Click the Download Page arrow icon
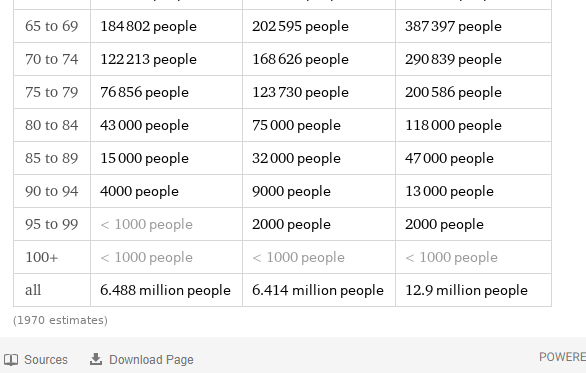586x373 pixels. coord(96,359)
